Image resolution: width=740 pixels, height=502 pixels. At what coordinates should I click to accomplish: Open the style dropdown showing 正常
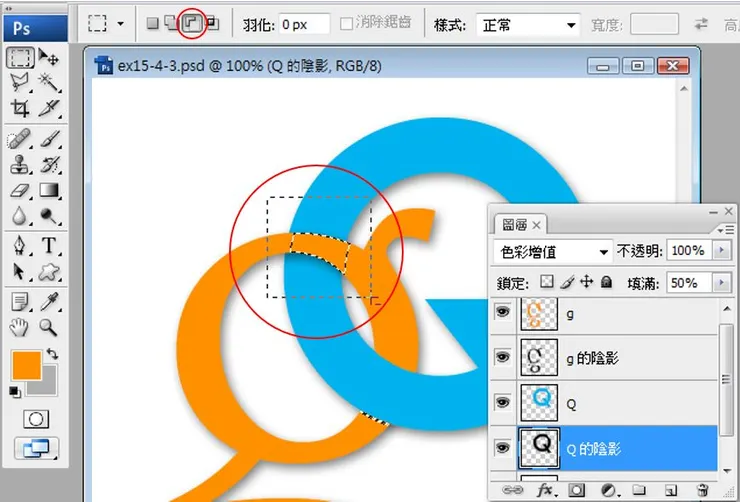[x=528, y=25]
